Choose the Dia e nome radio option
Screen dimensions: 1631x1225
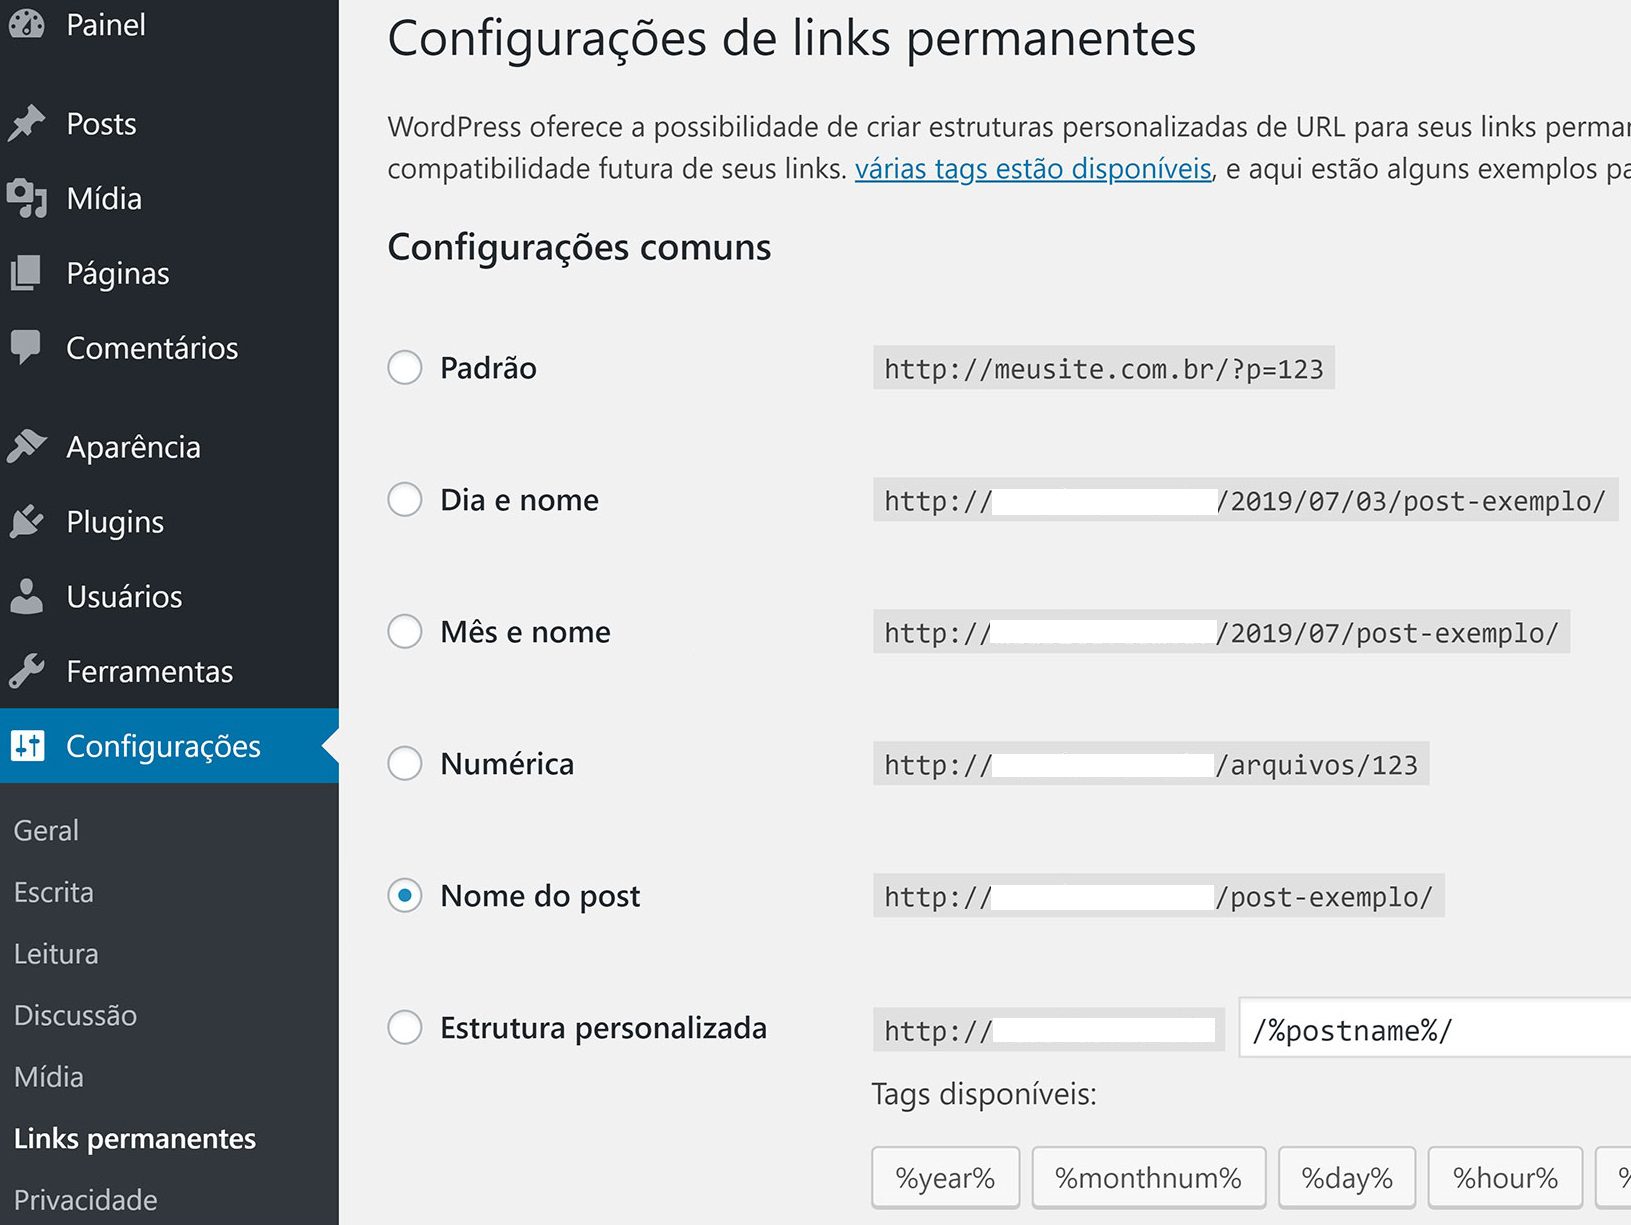tap(405, 500)
